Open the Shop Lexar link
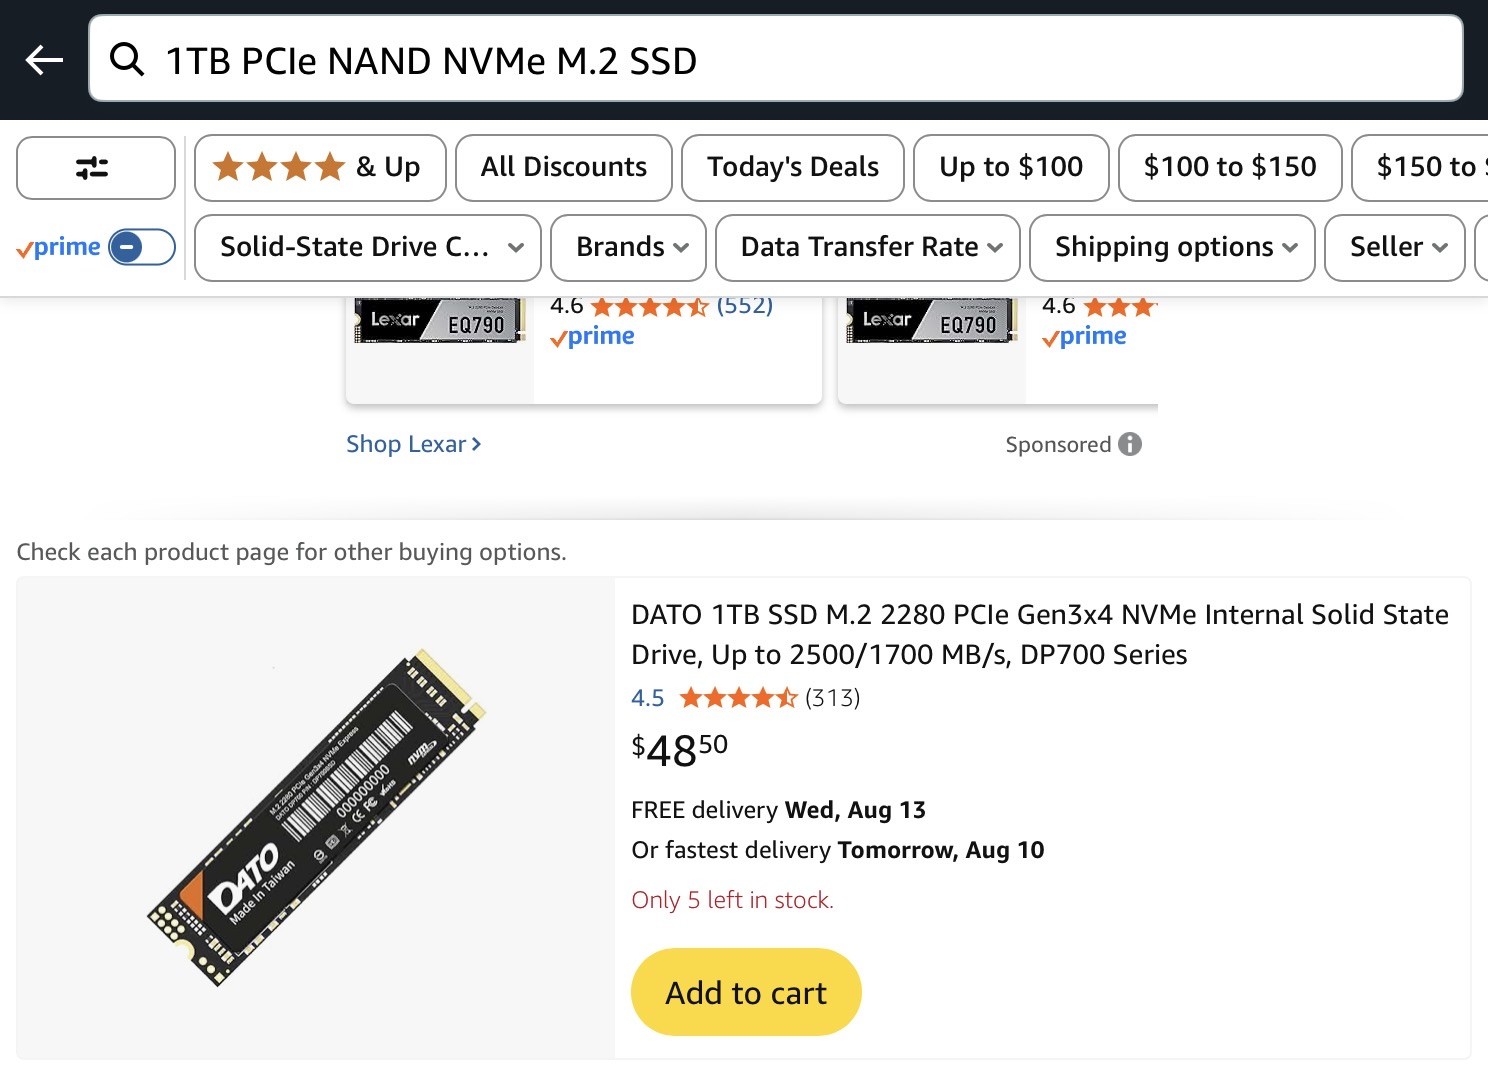The image size is (1488, 1076). (413, 444)
